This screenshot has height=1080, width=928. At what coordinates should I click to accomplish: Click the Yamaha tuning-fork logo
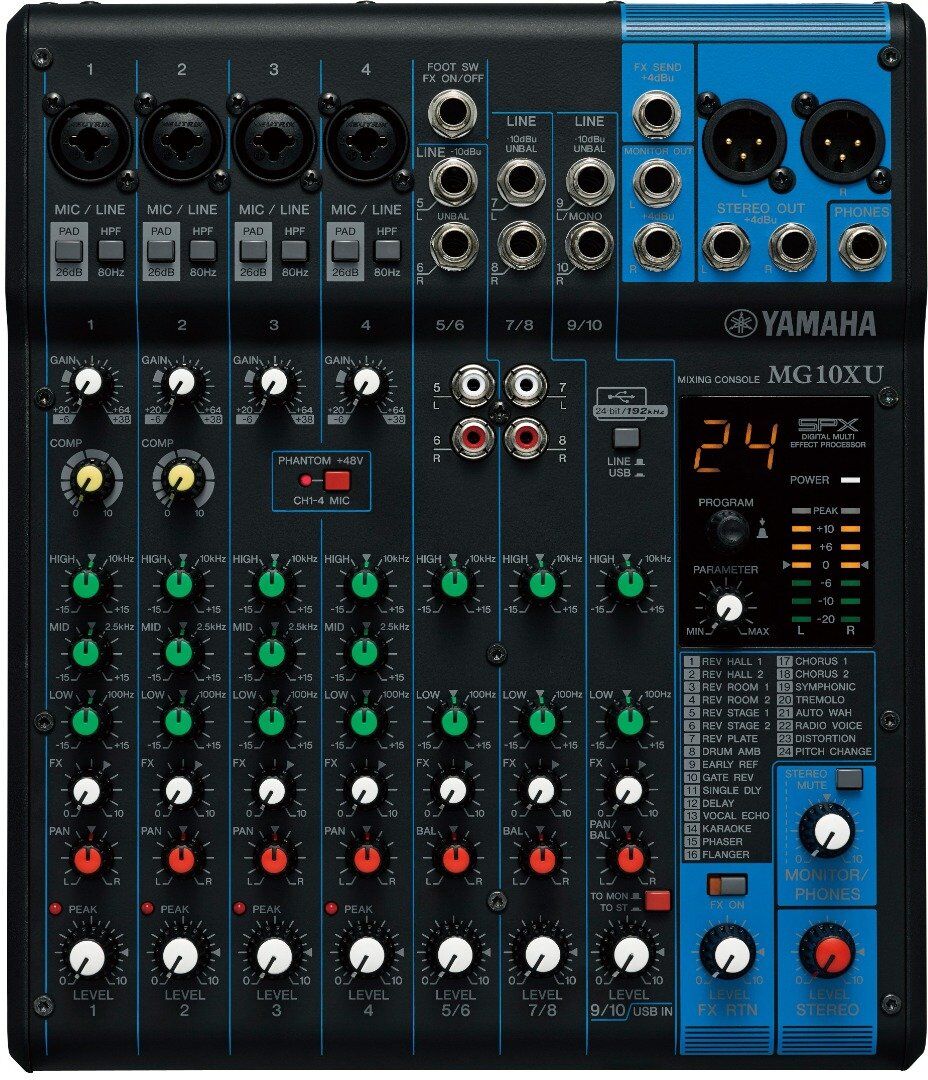[x=741, y=323]
